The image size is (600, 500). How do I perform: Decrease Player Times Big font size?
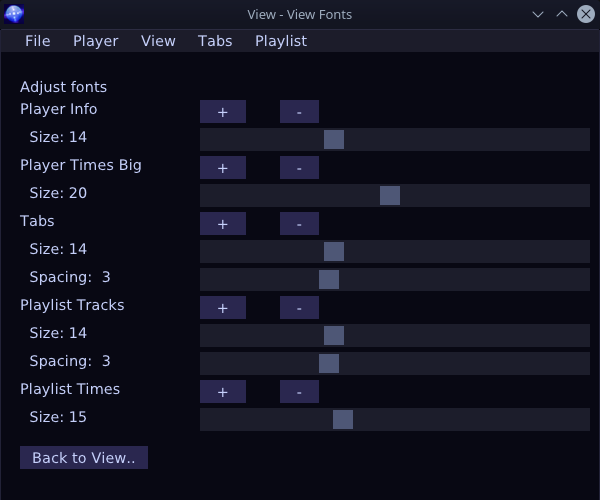tap(299, 168)
